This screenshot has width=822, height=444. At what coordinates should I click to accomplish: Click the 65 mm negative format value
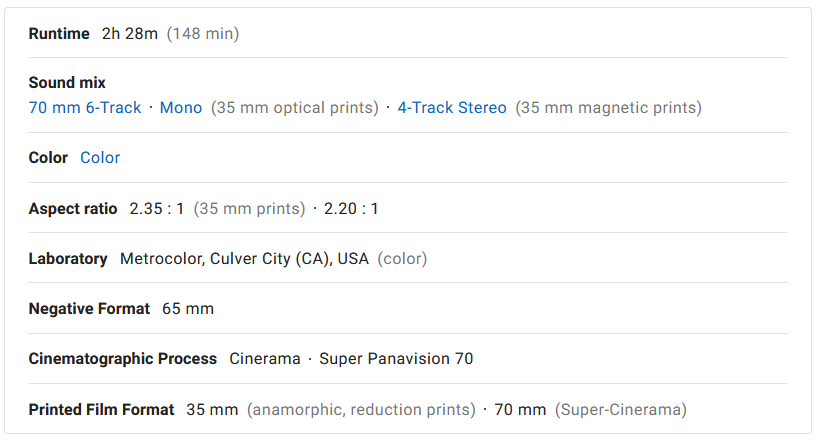[x=188, y=309]
